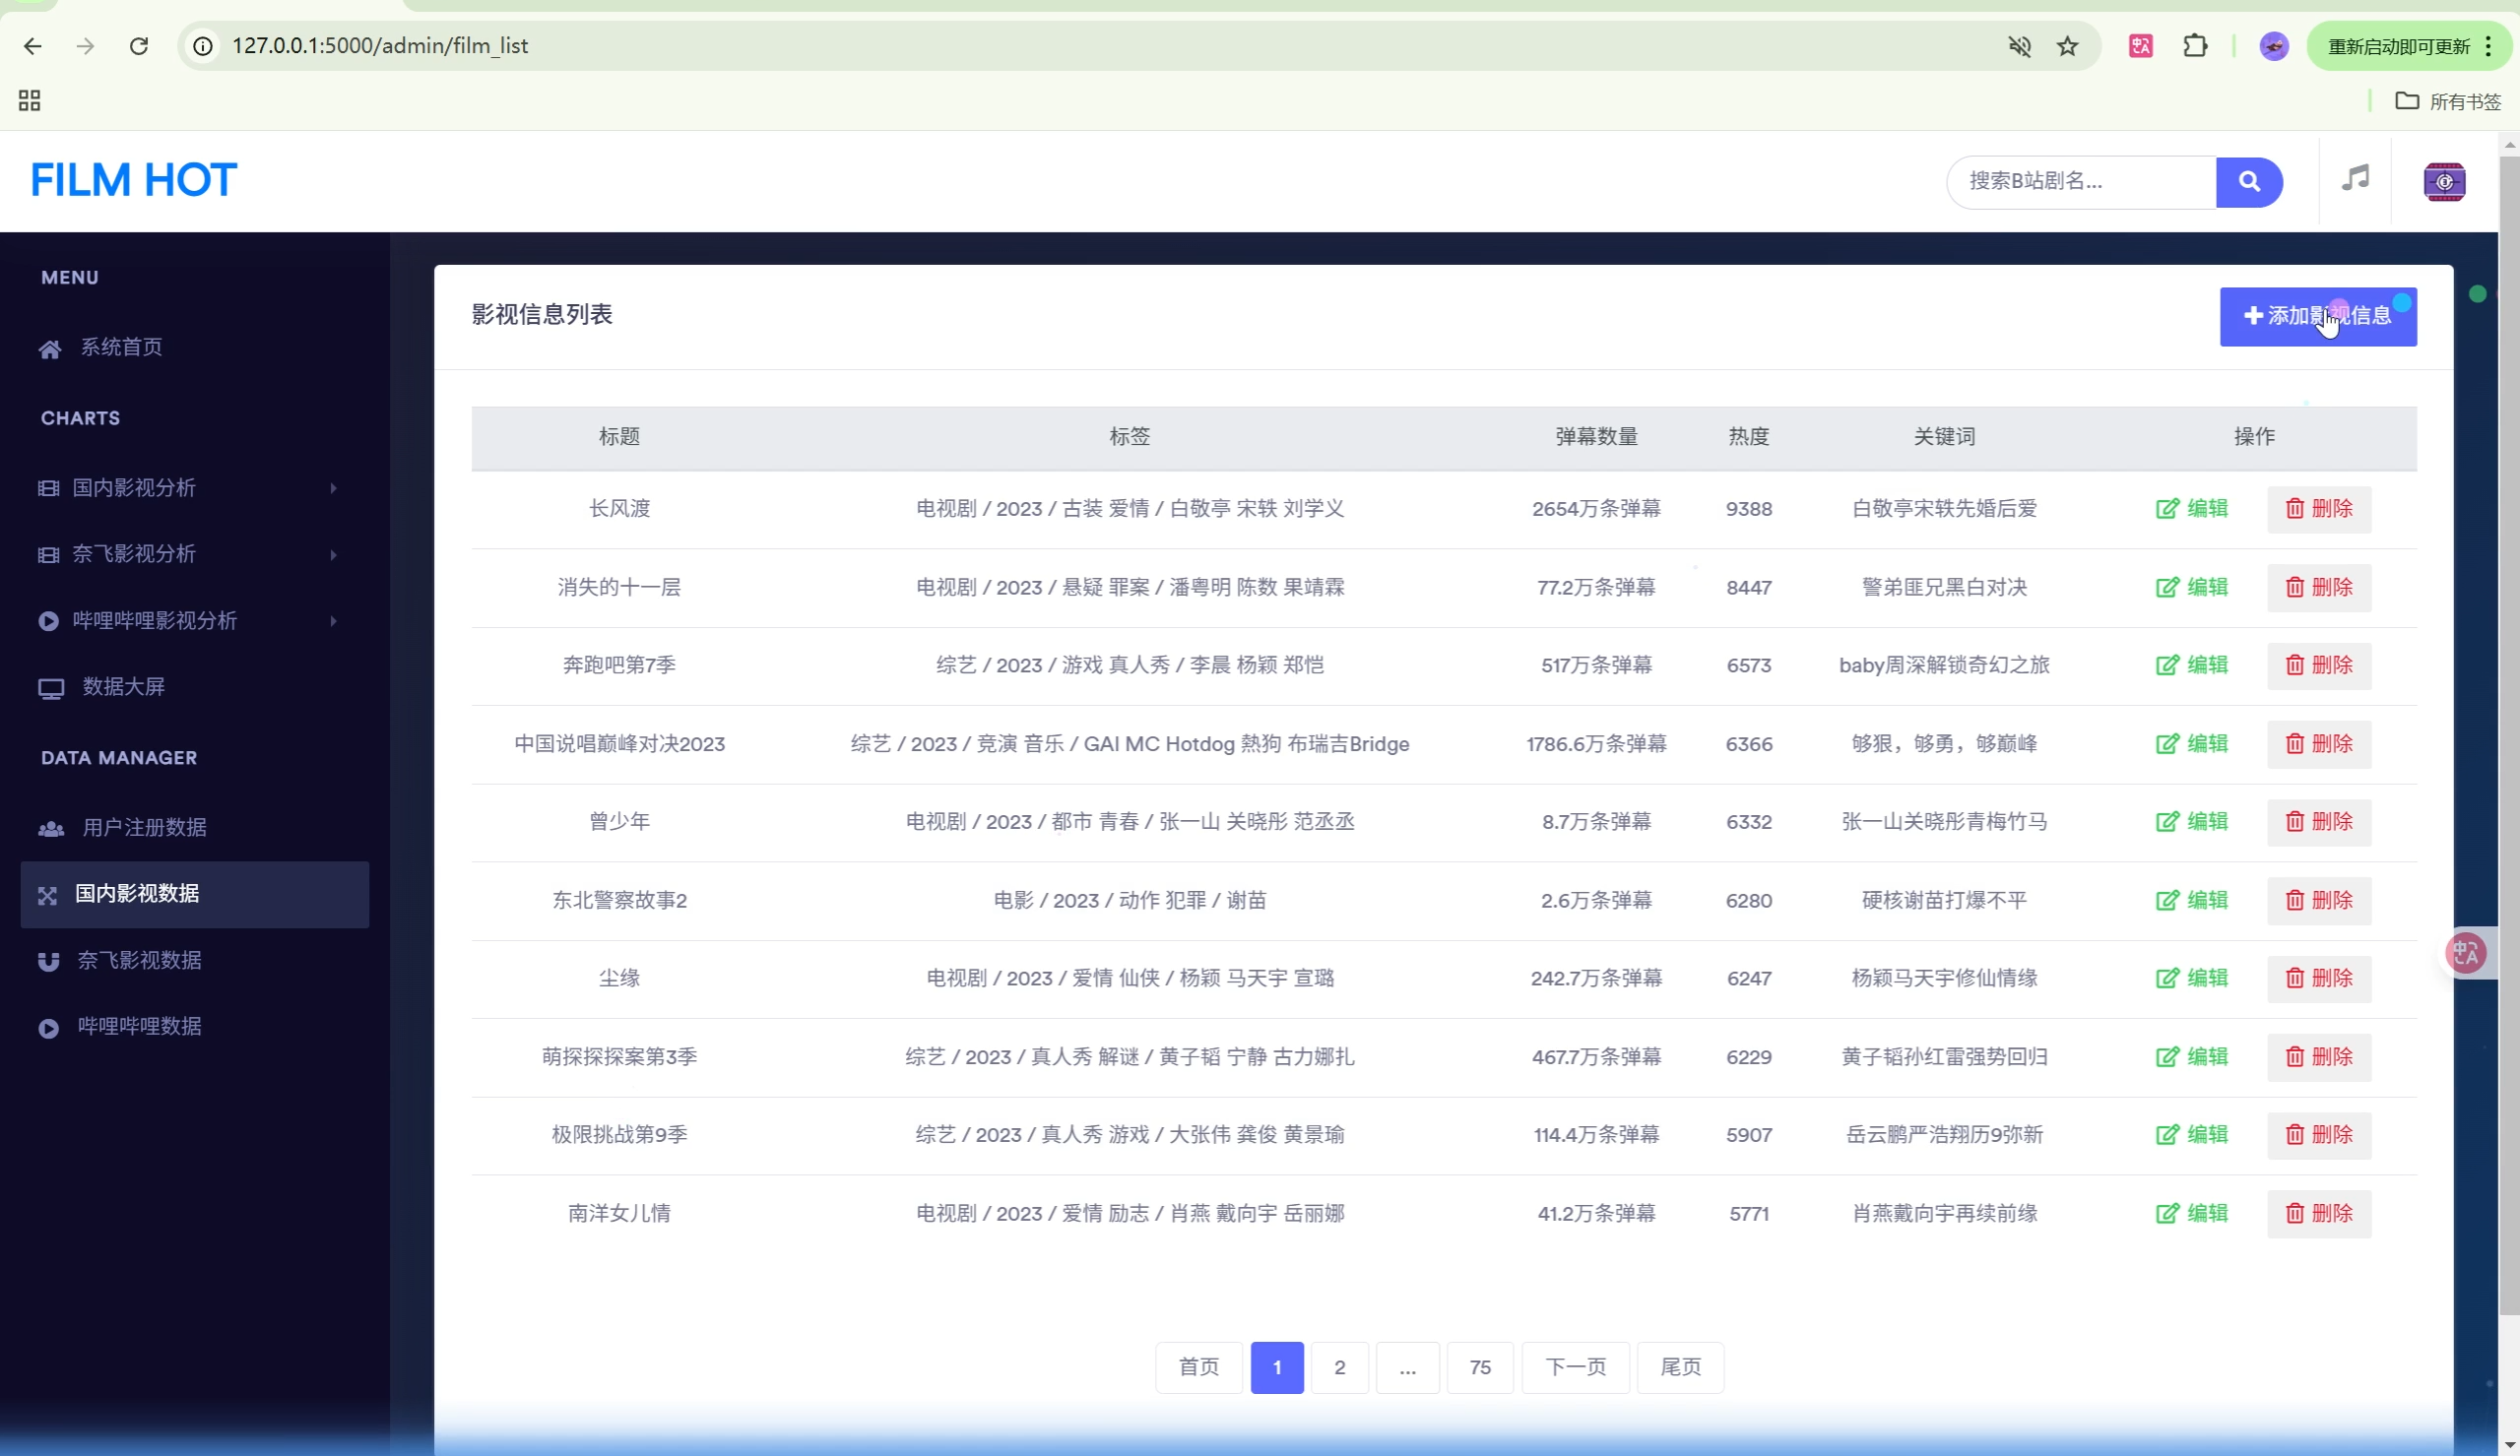The height and width of the screenshot is (1456, 2520).
Task: Go to page 2 of pagination
Action: click(1339, 1367)
